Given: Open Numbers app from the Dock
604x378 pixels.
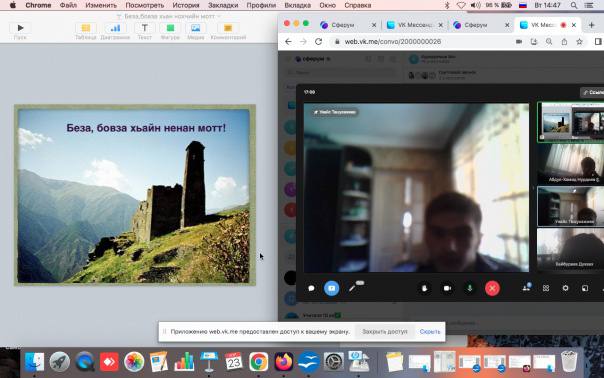Looking at the screenshot, I should point(184,362).
